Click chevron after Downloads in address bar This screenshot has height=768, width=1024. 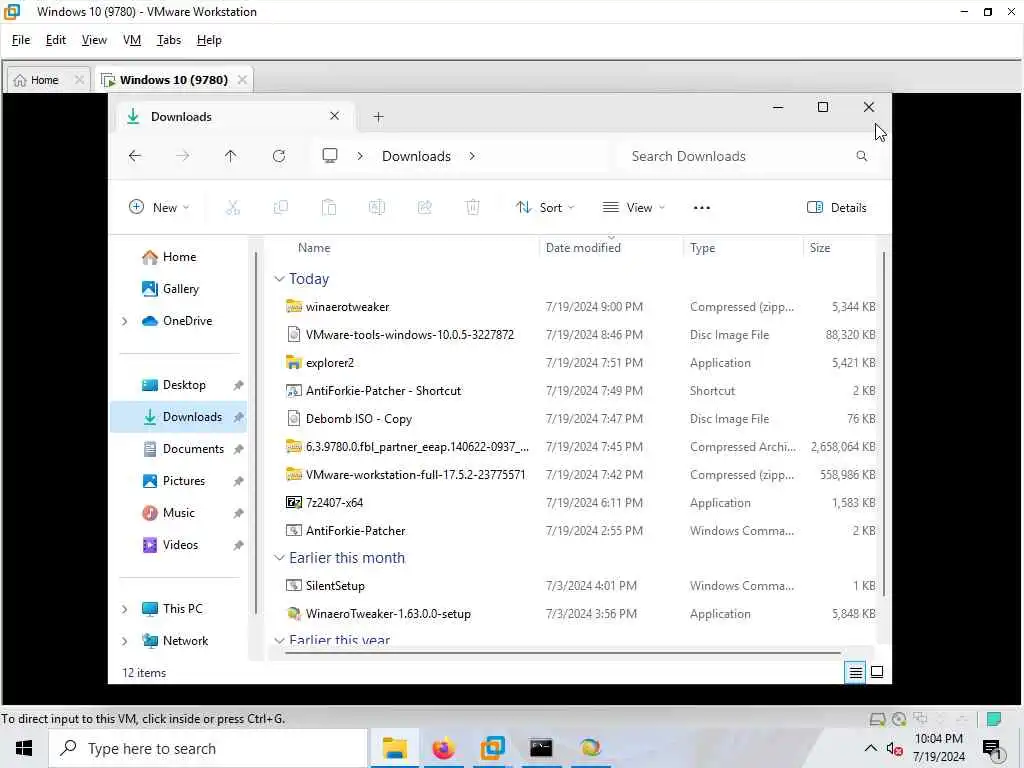(x=472, y=156)
